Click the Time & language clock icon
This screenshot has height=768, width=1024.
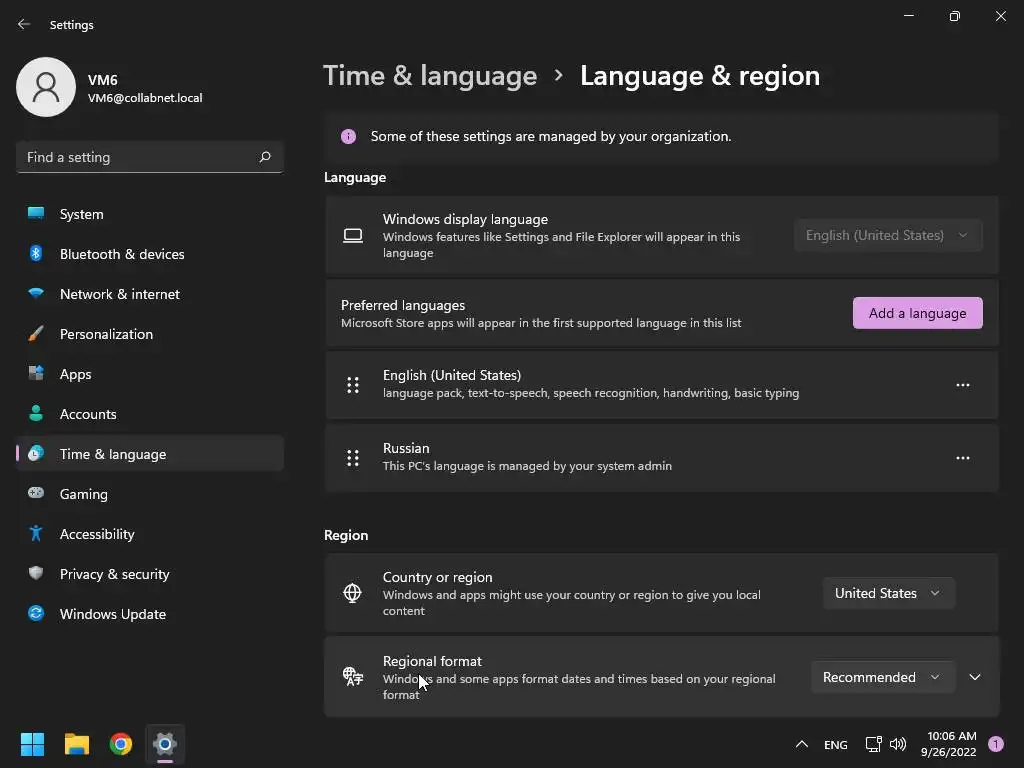click(36, 453)
